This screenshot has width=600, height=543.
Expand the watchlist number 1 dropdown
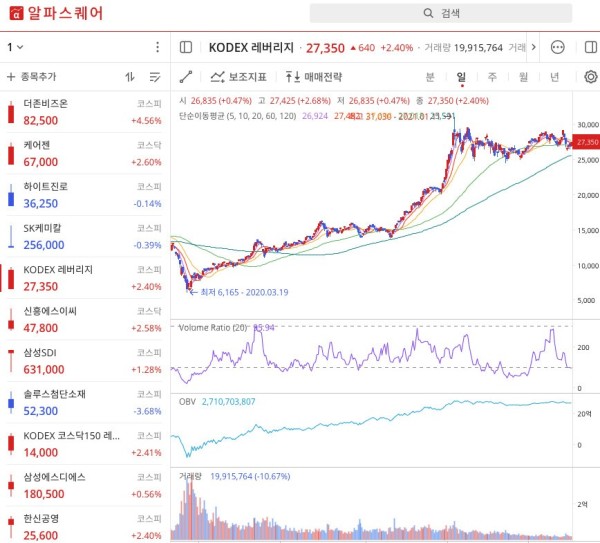(x=15, y=47)
